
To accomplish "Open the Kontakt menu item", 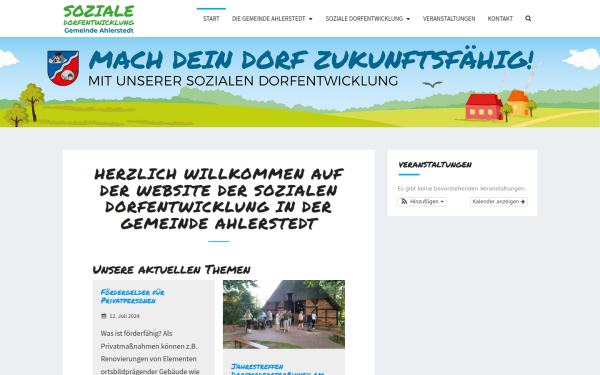I will [500, 18].
